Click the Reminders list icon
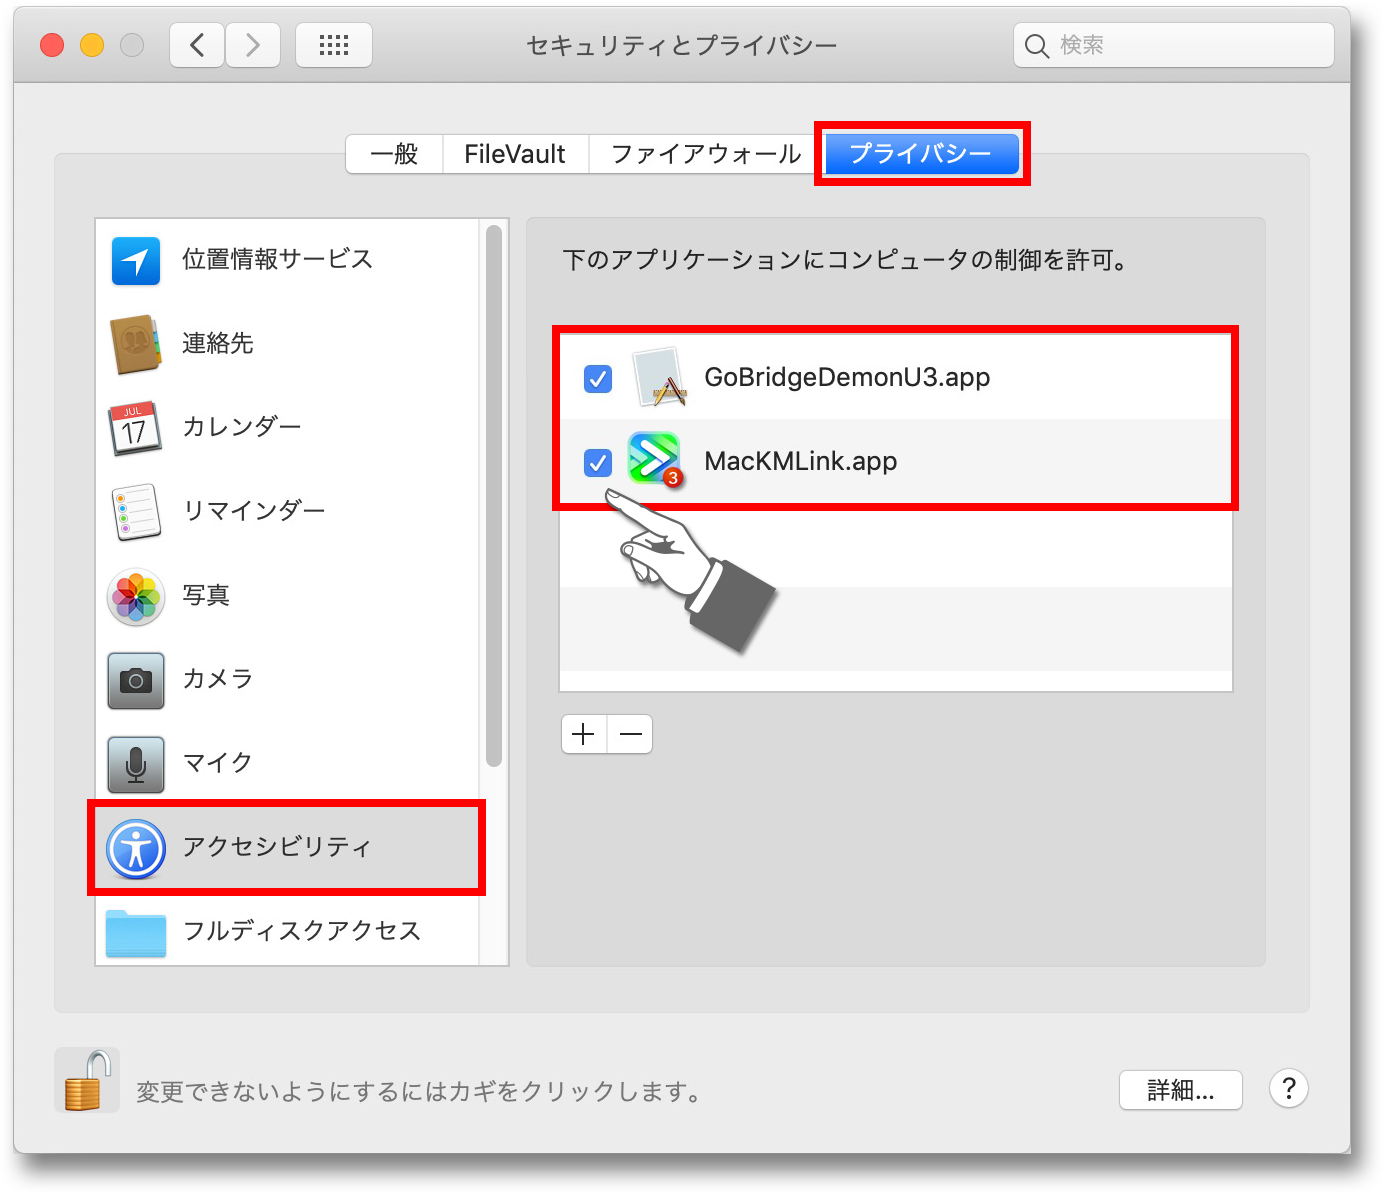 click(136, 512)
